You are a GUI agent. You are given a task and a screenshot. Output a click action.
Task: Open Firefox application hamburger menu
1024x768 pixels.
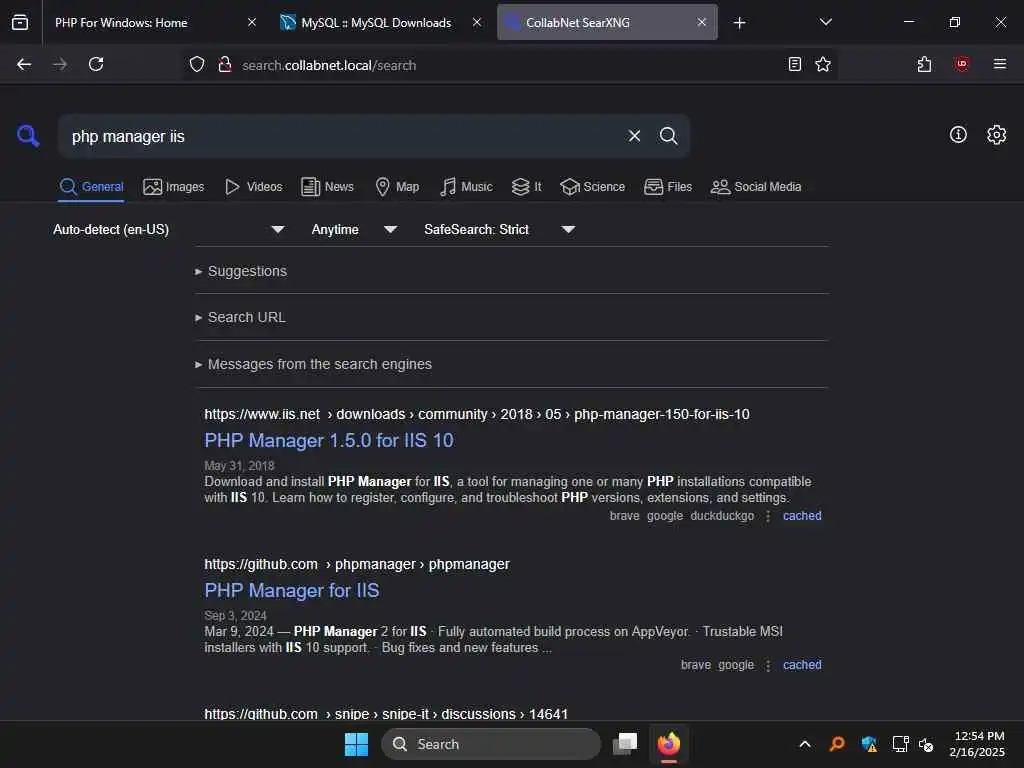click(x=1000, y=64)
